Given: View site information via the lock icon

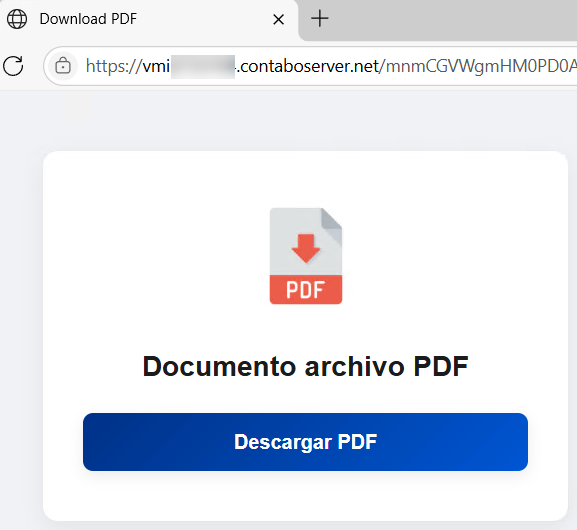Looking at the screenshot, I should (63, 66).
